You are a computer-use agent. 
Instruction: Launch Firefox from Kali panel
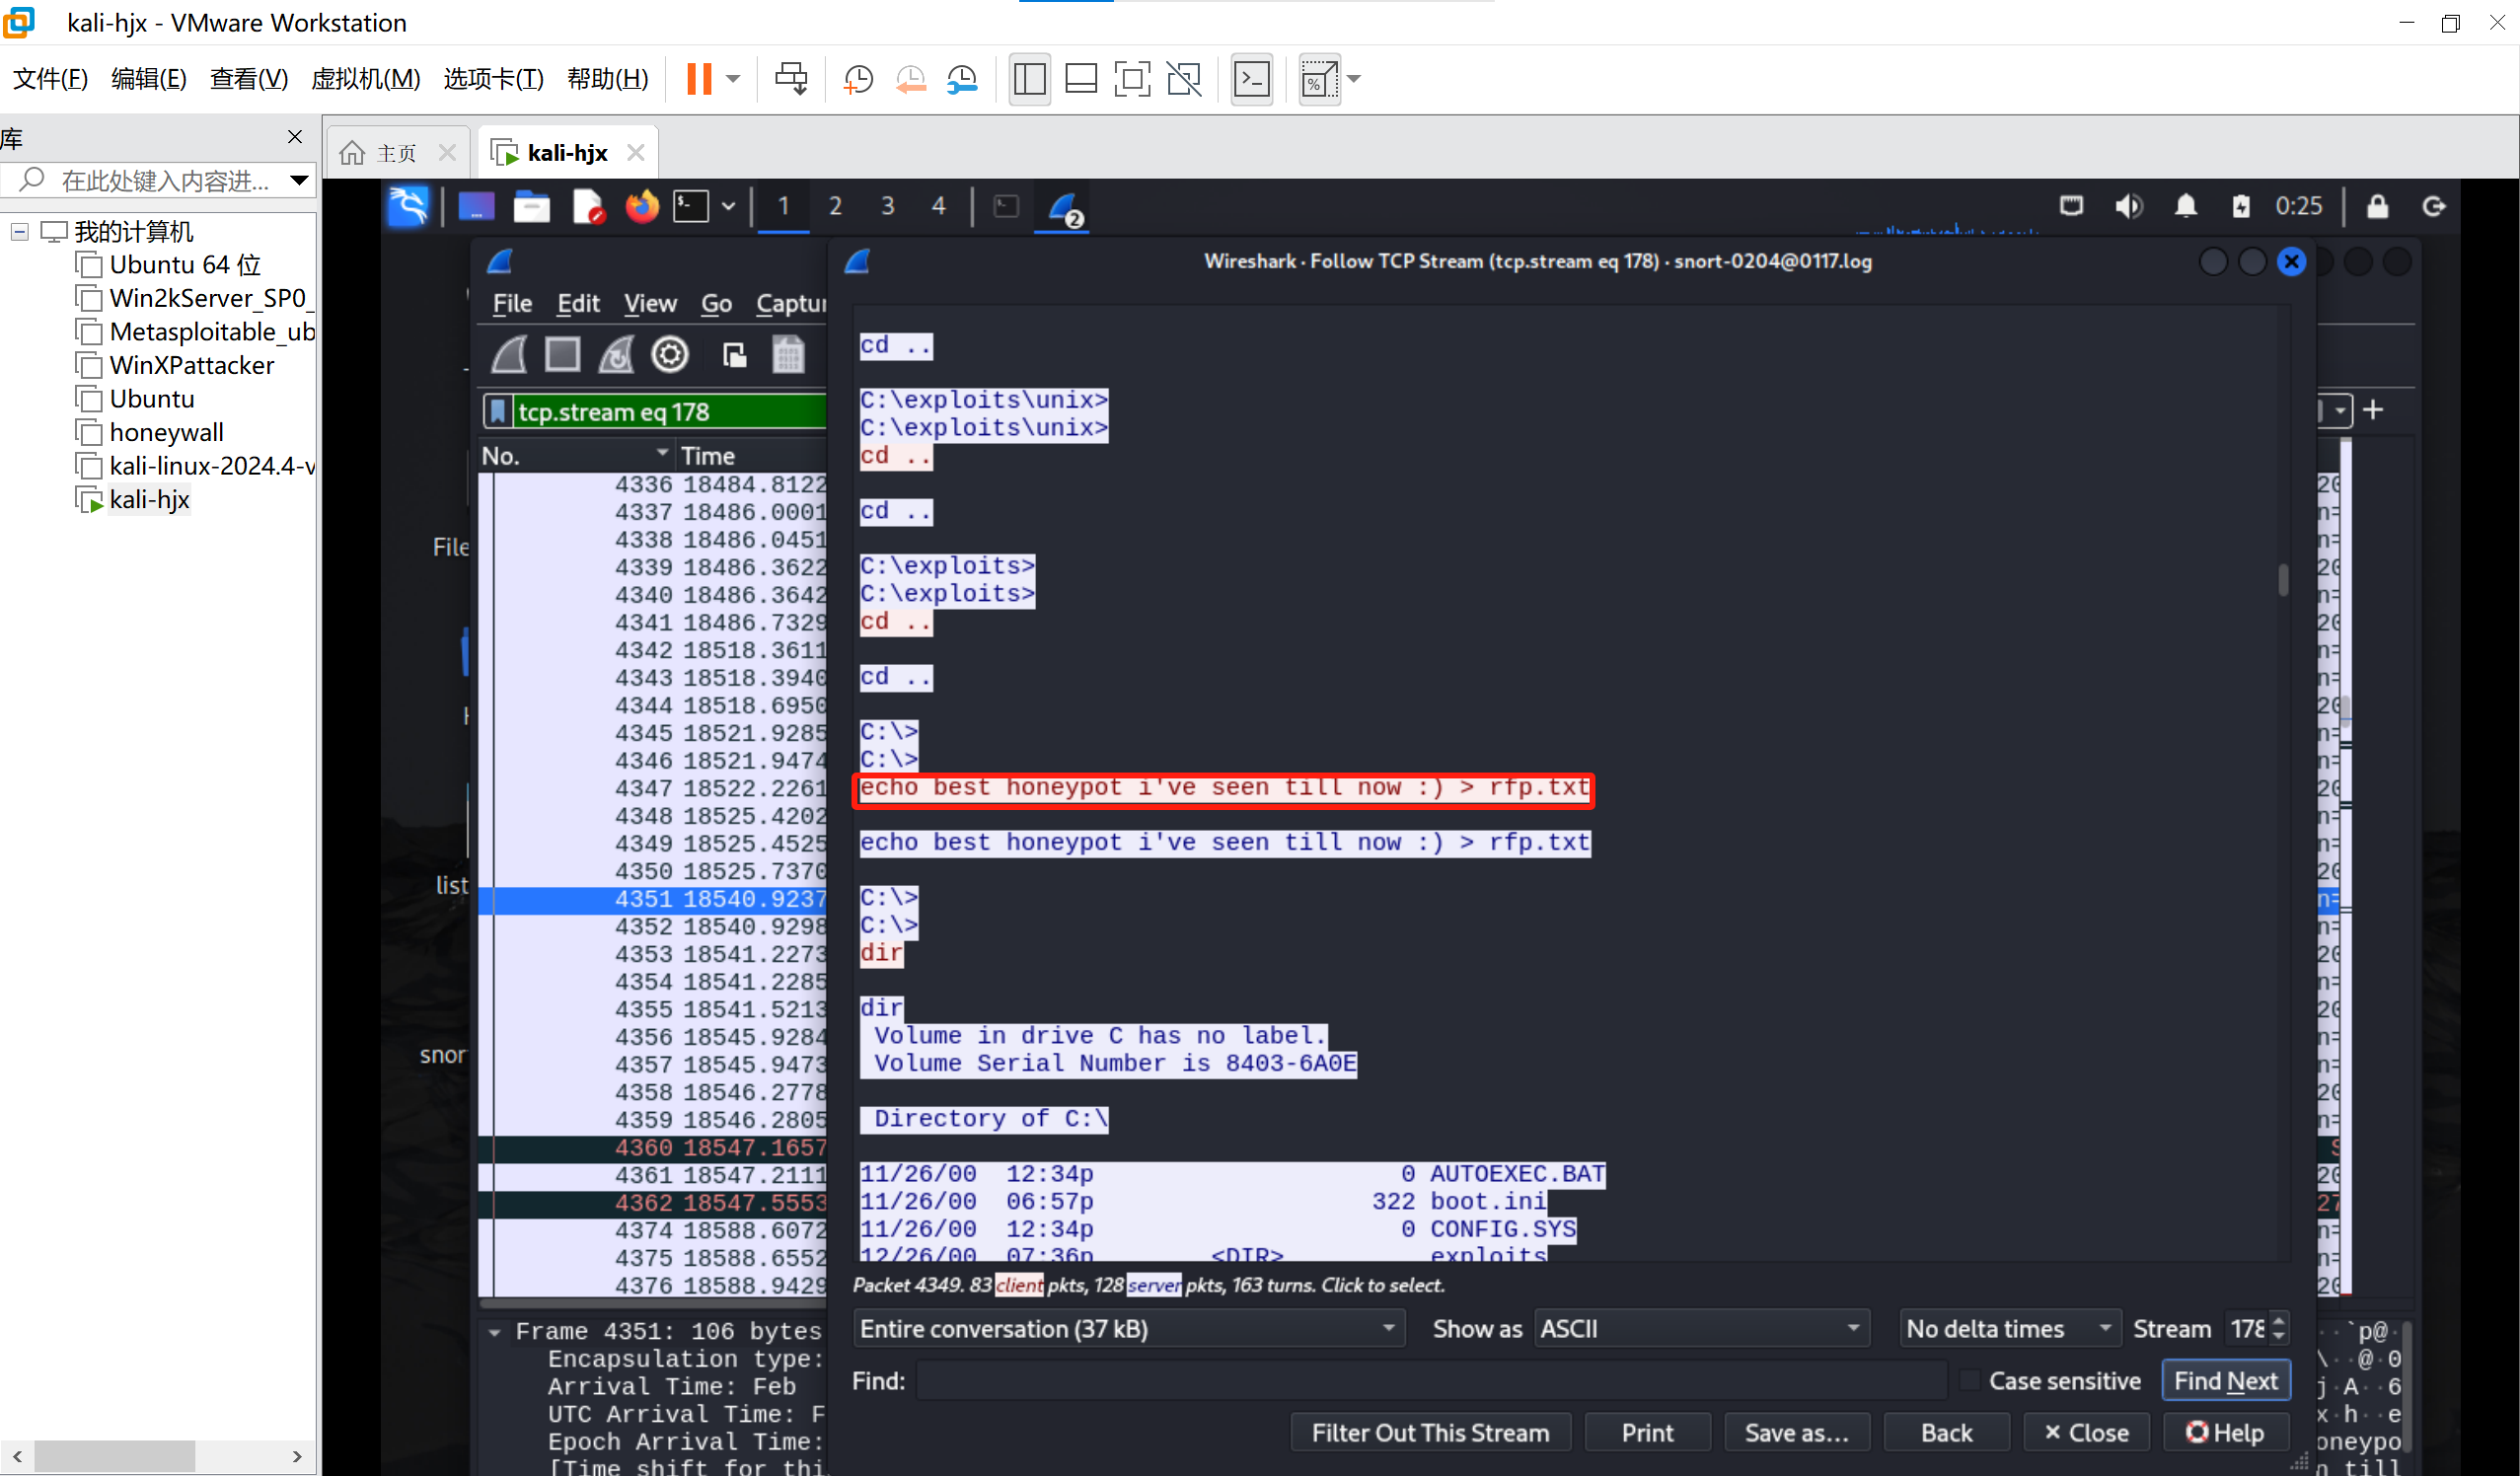pos(642,207)
